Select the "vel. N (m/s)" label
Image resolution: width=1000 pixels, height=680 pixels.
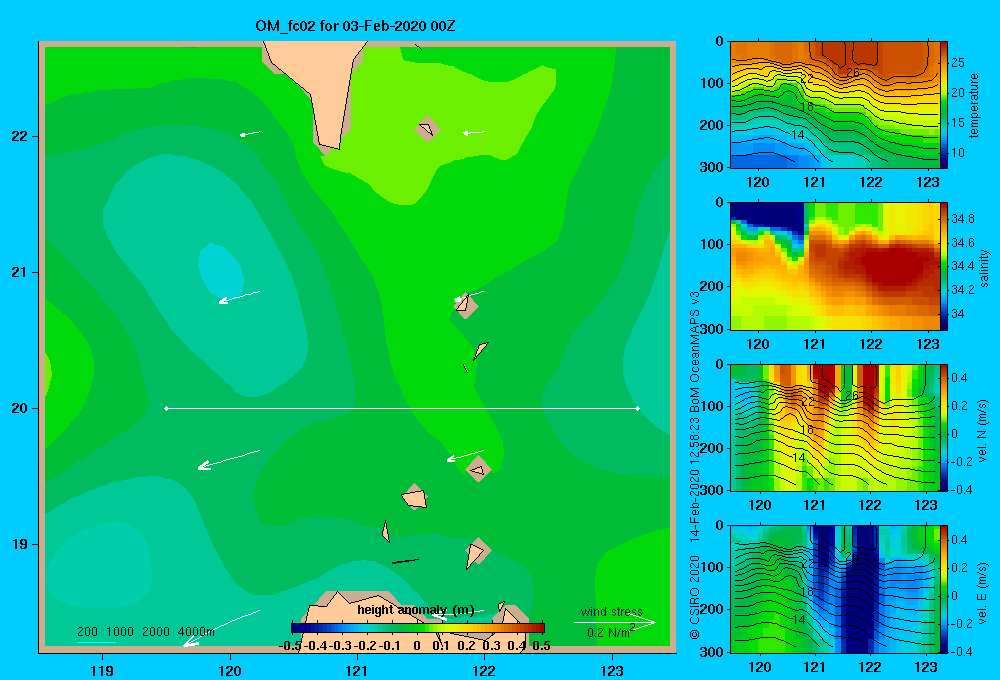[982, 431]
